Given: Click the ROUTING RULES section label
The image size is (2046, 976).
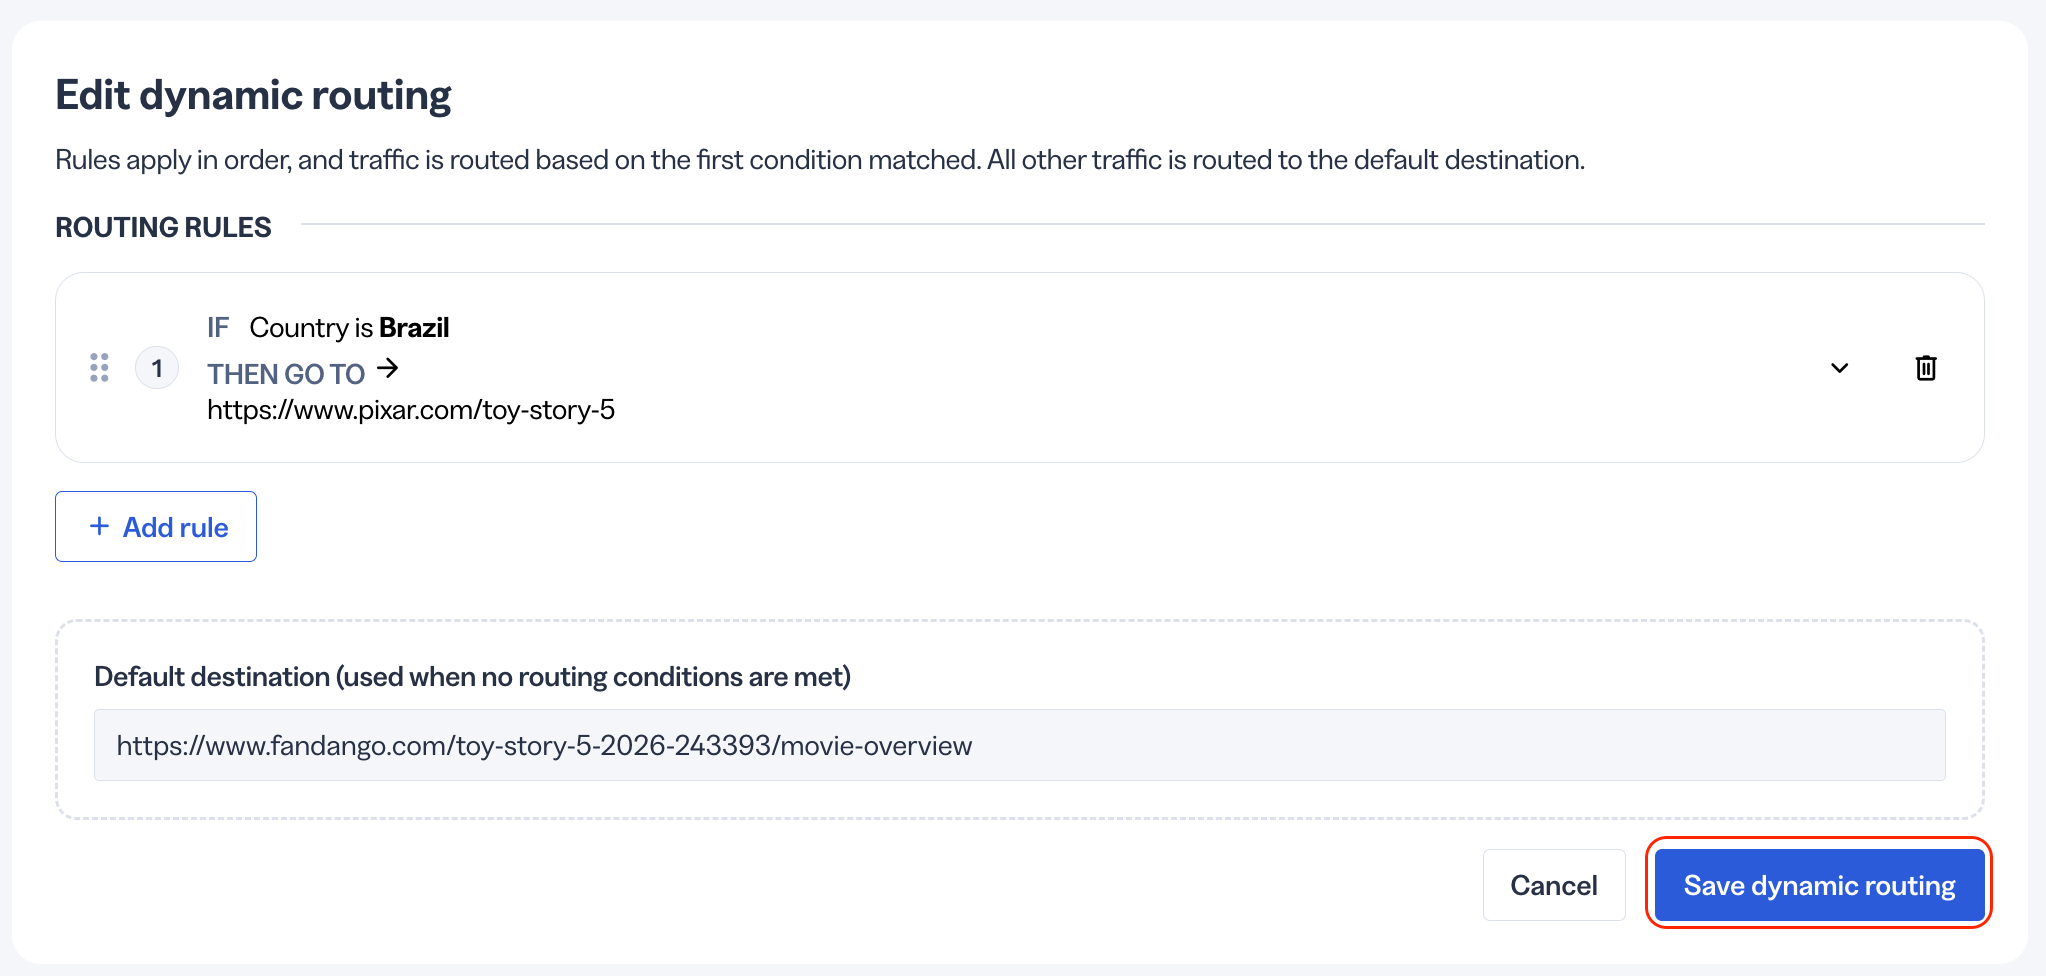Looking at the screenshot, I should point(163,227).
